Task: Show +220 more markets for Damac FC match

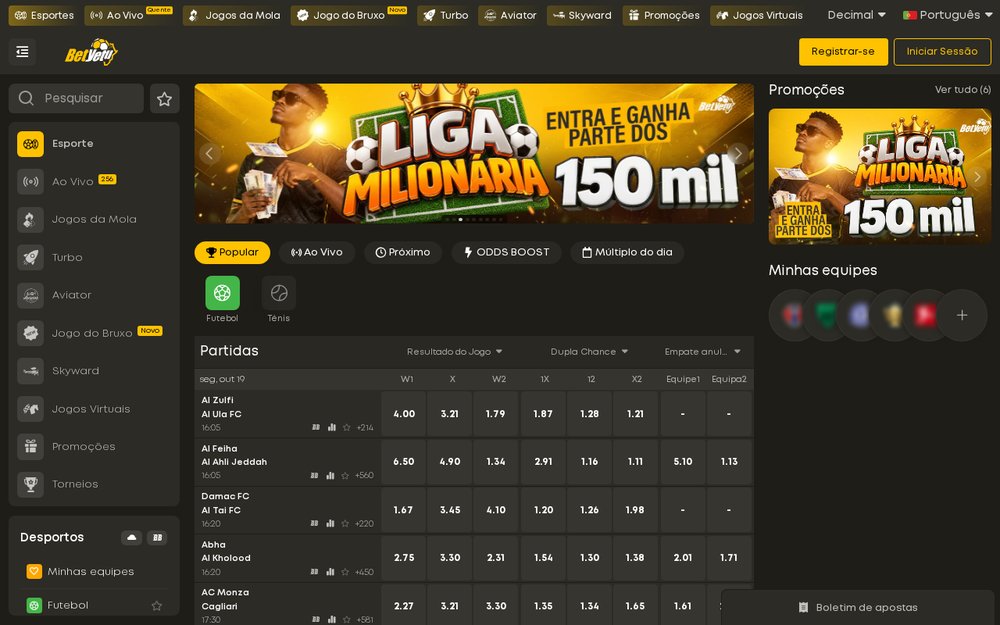Action: coord(364,524)
